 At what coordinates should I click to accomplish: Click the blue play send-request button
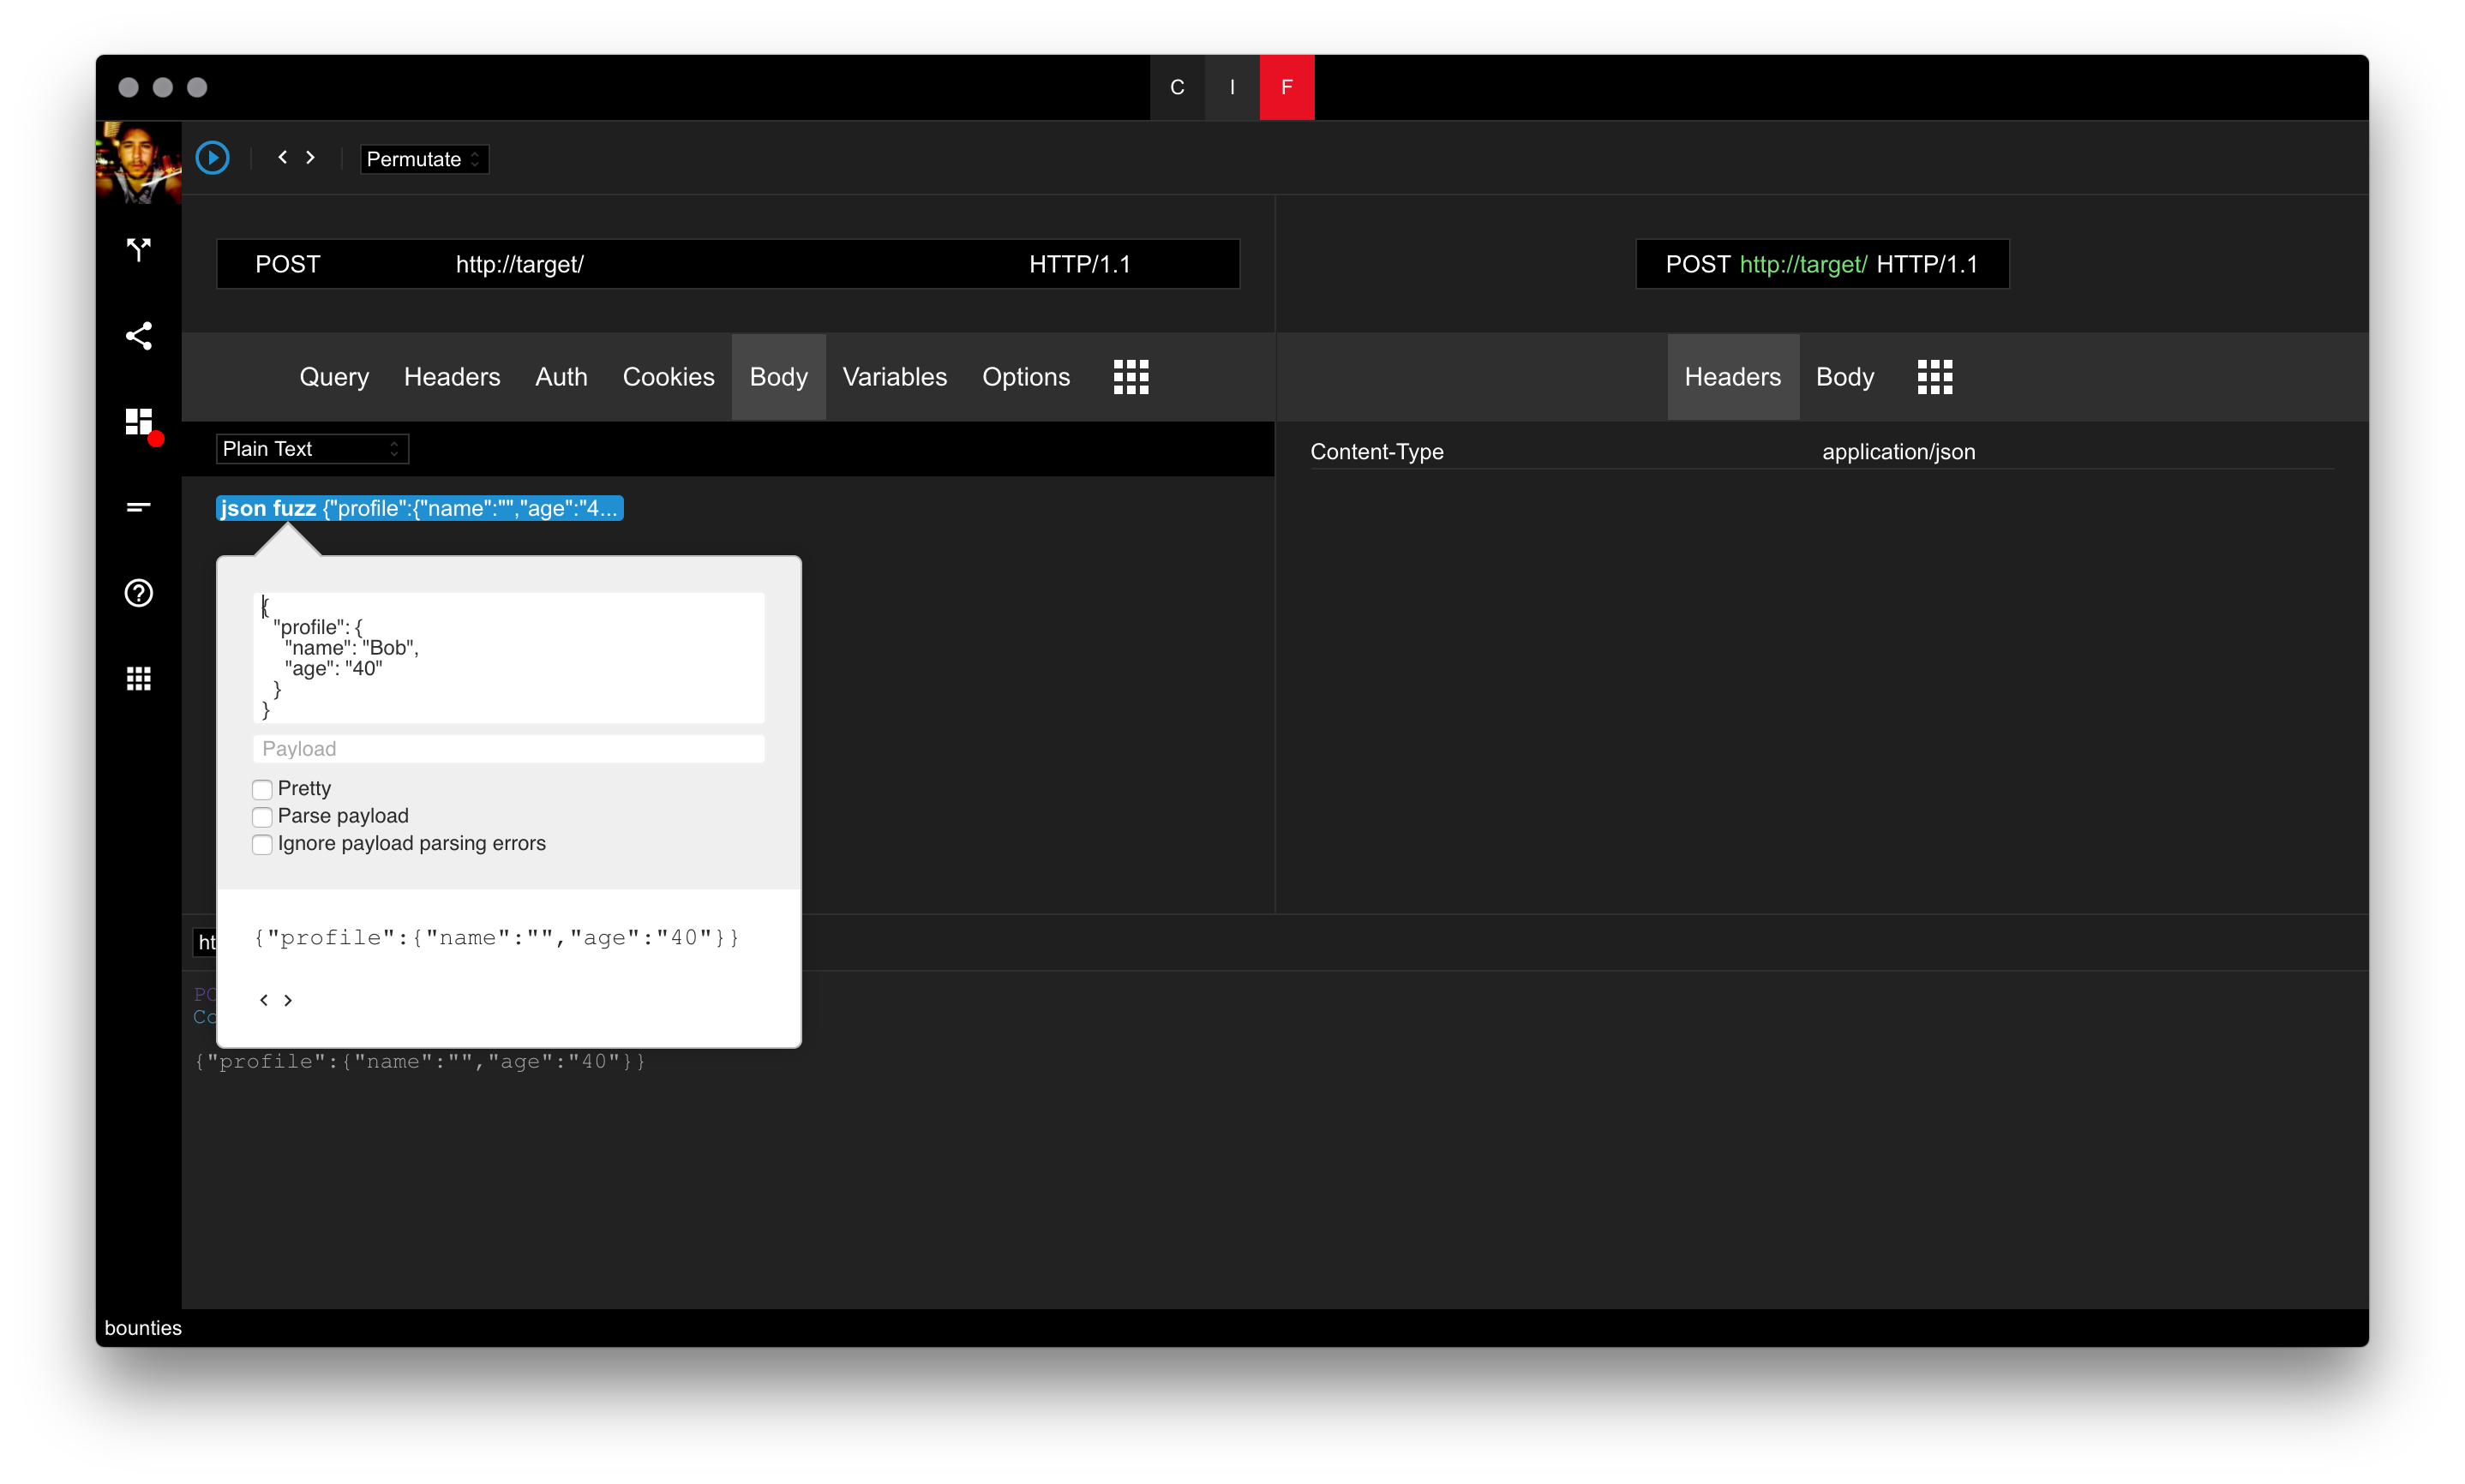pos(212,158)
